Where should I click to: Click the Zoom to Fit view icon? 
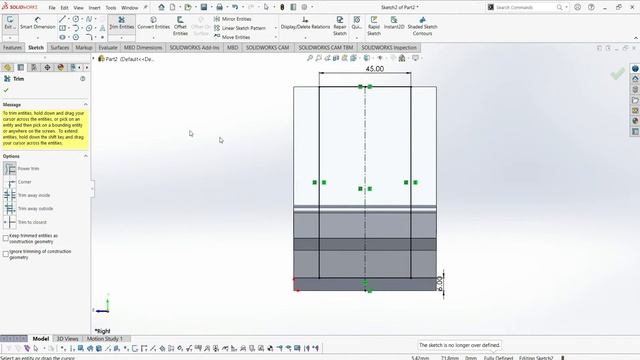(310, 58)
